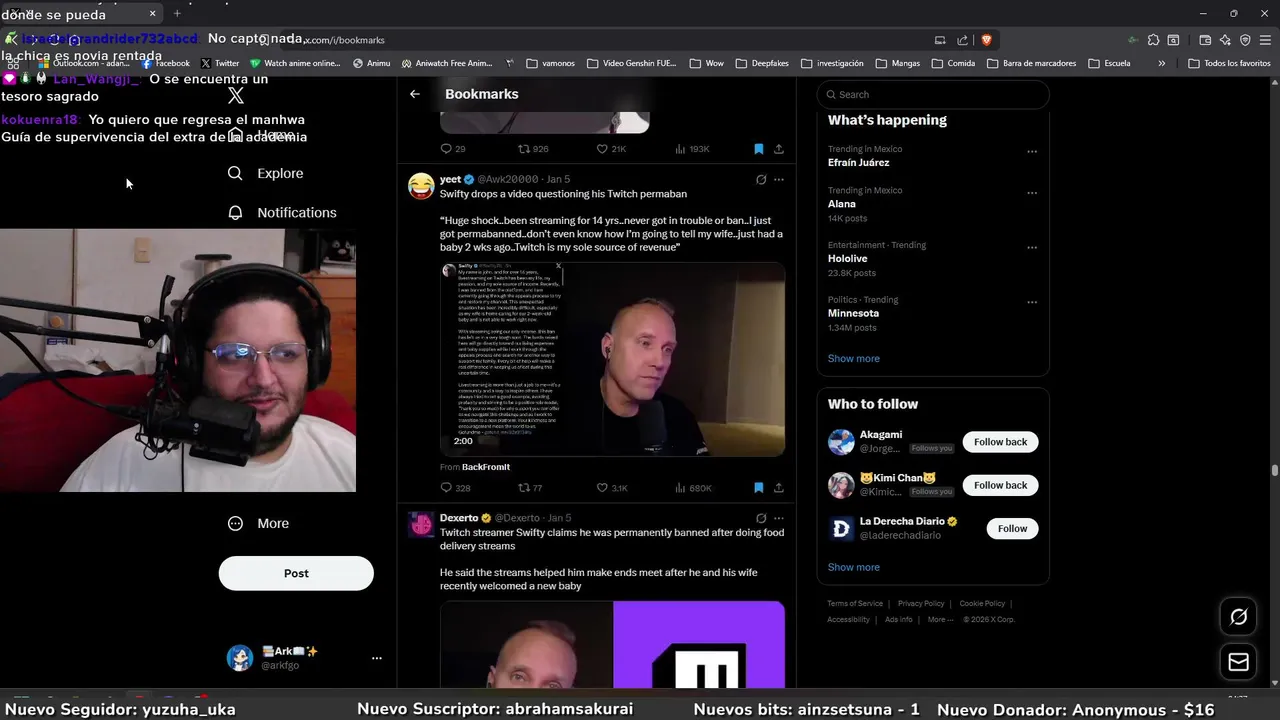This screenshot has height=720, width=1280.
Task: Go back using the Bookmarks arrow
Action: (415, 94)
